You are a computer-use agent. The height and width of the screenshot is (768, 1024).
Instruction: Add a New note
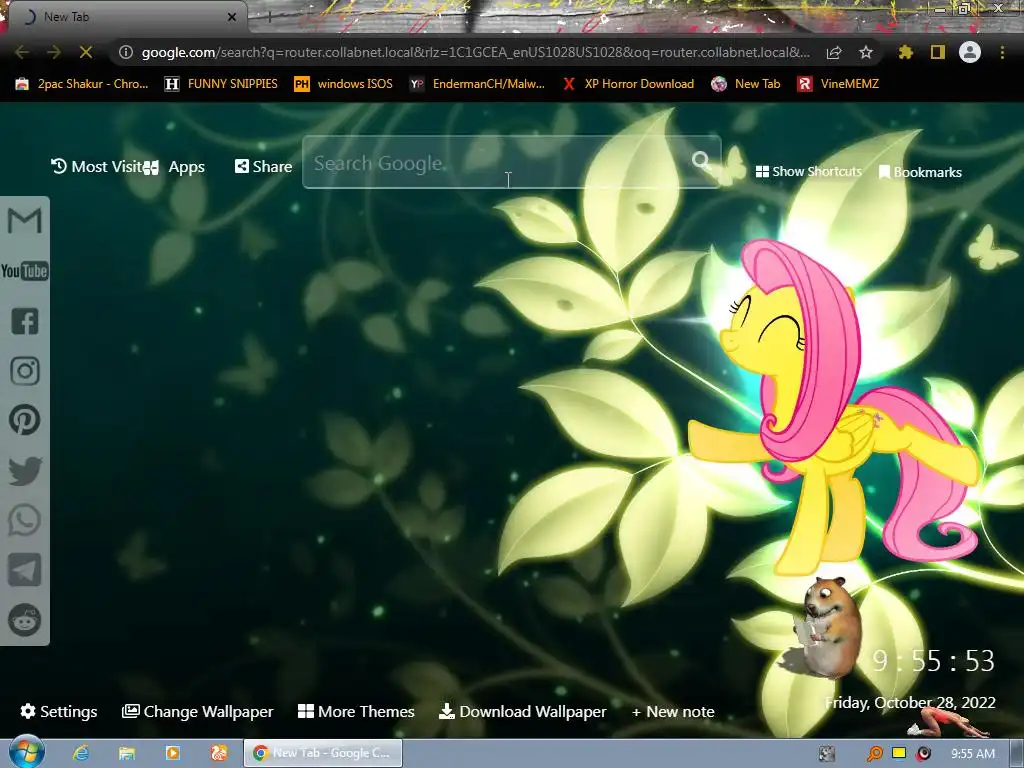tap(673, 711)
